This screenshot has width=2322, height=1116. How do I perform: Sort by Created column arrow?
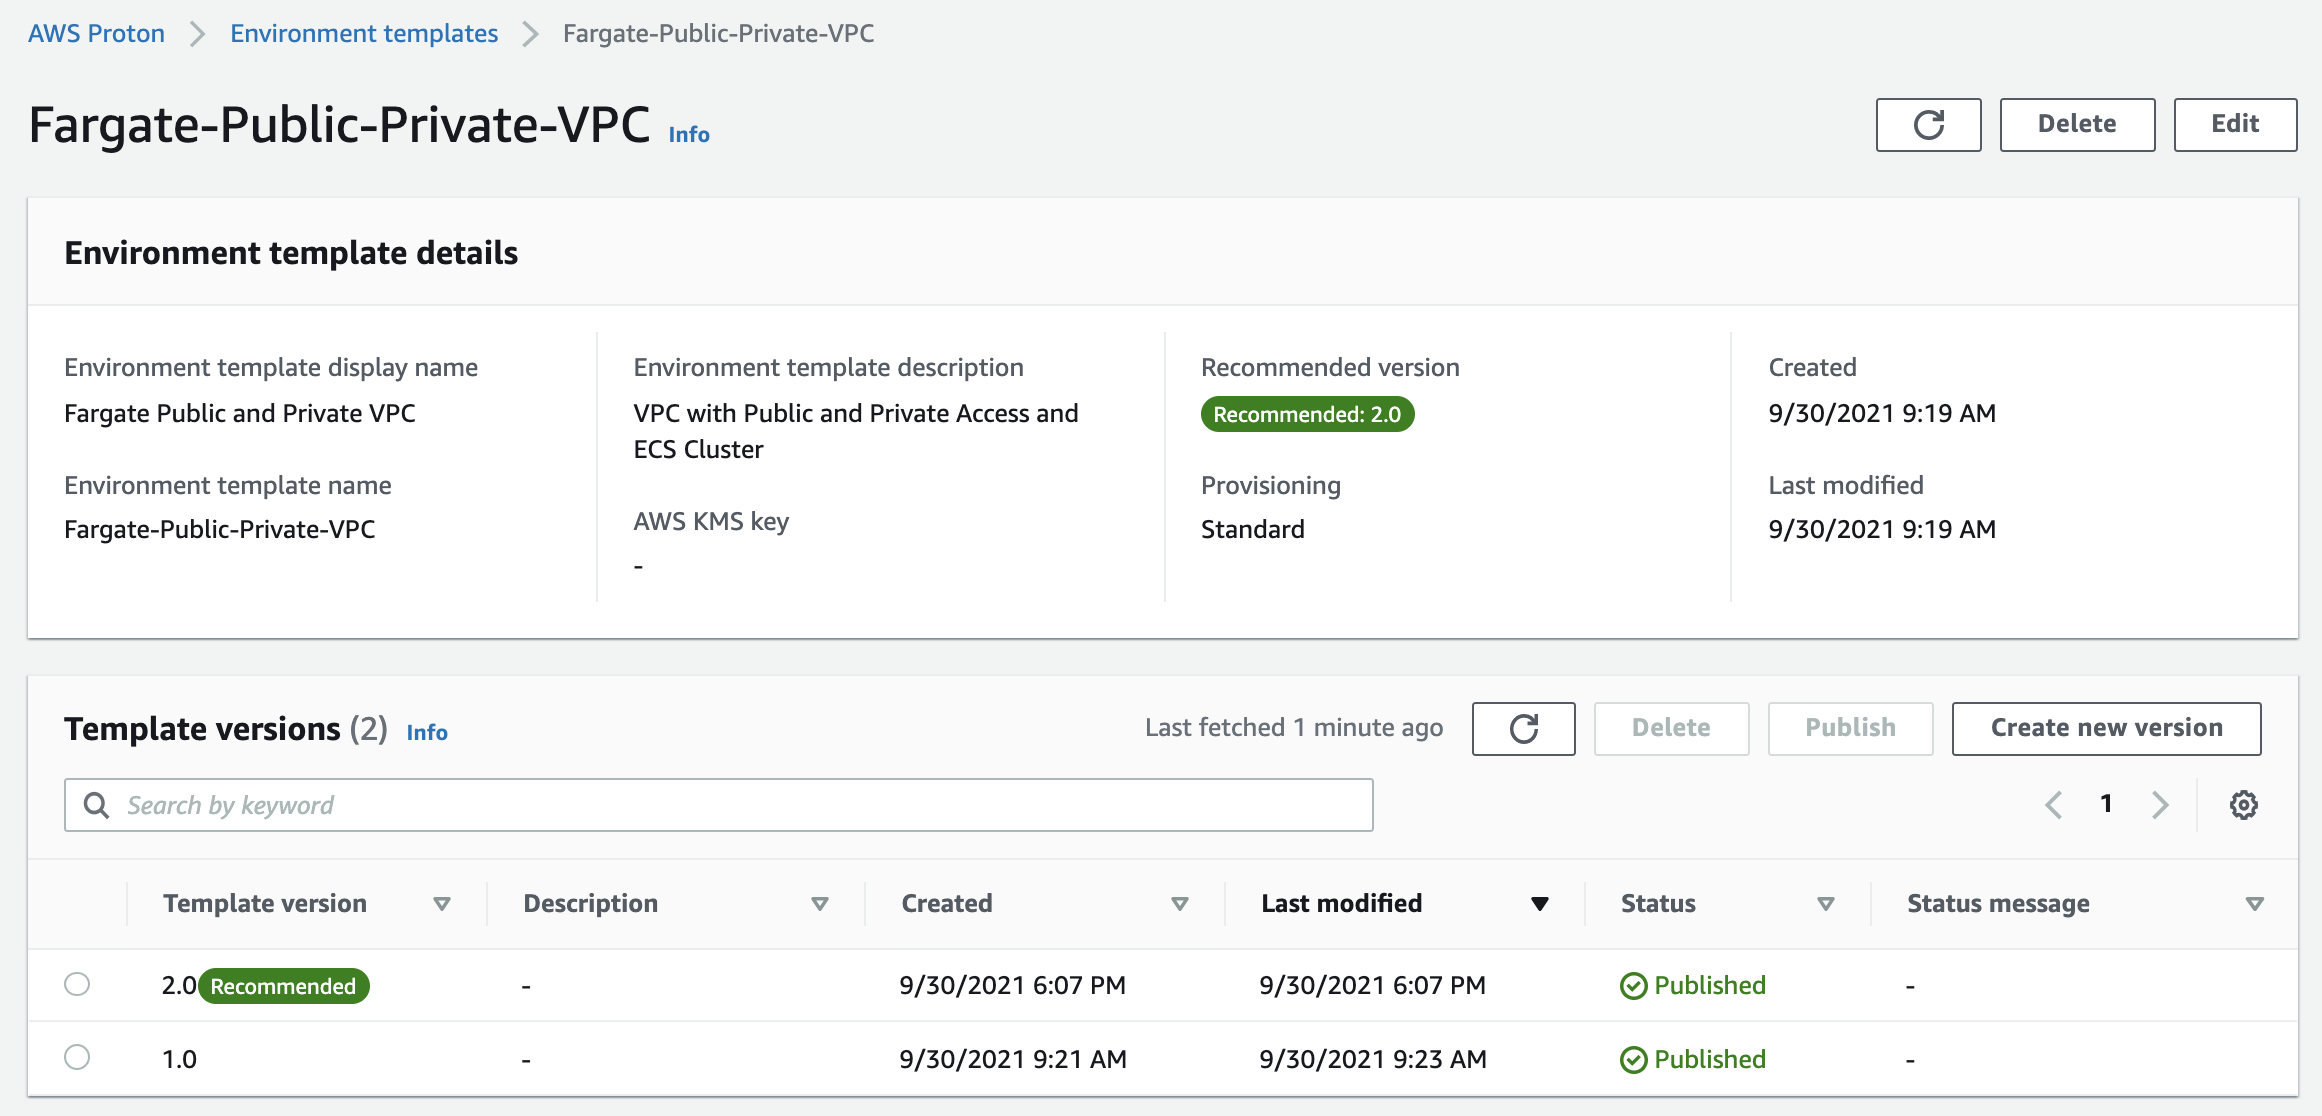pyautogui.click(x=1180, y=904)
